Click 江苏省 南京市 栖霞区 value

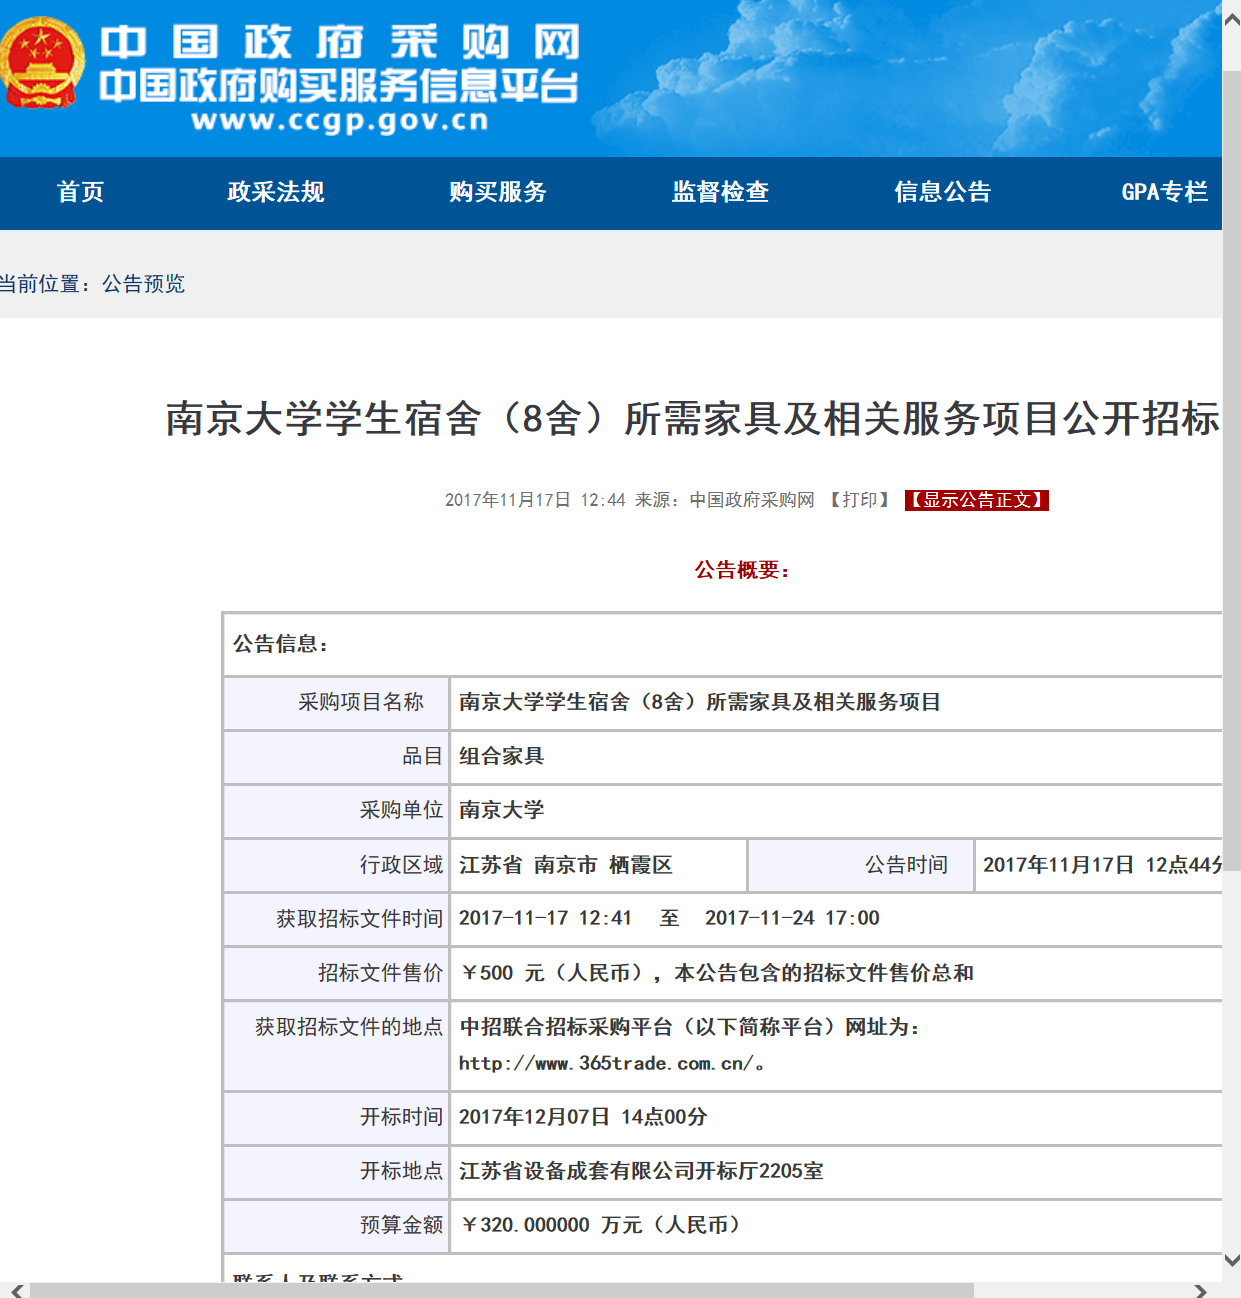566,865
